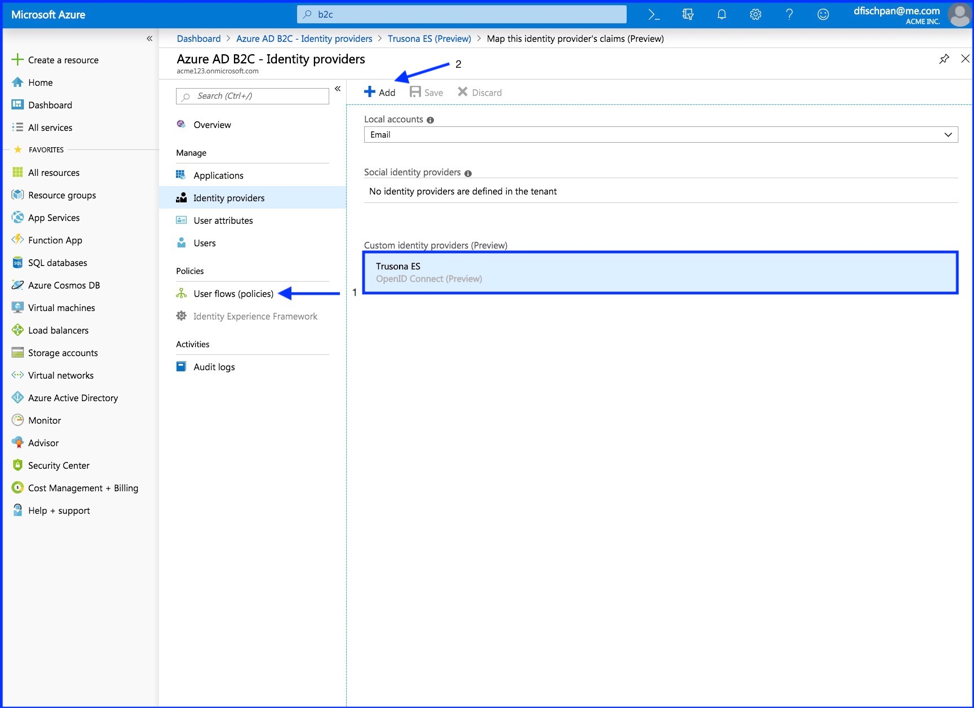Screen dimensions: 974x708
Task: Click the User flows hierarchy icon
Action: click(x=181, y=293)
